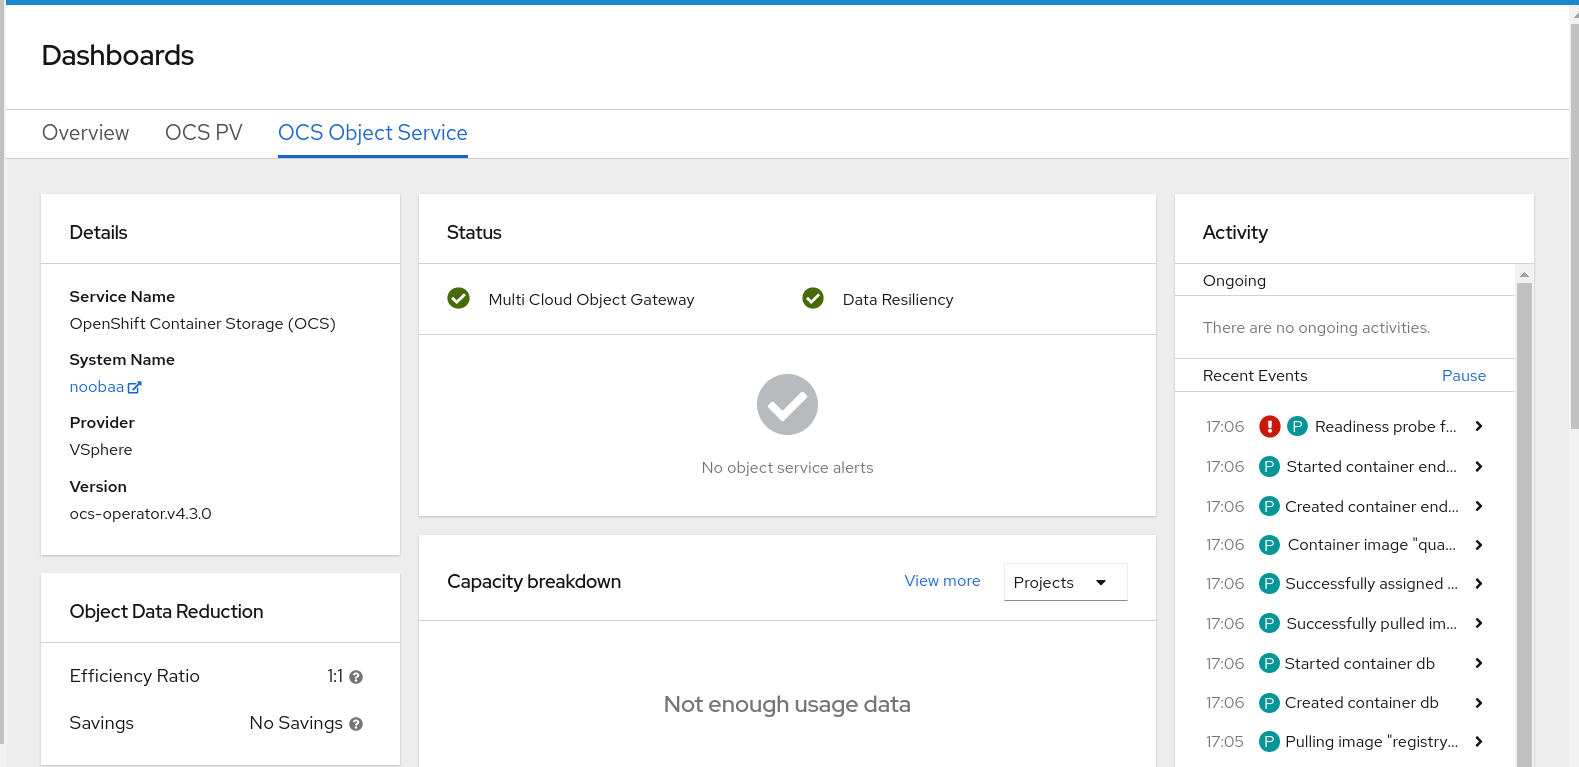Open the Projects dropdown in Capacity breakdown

point(1065,582)
